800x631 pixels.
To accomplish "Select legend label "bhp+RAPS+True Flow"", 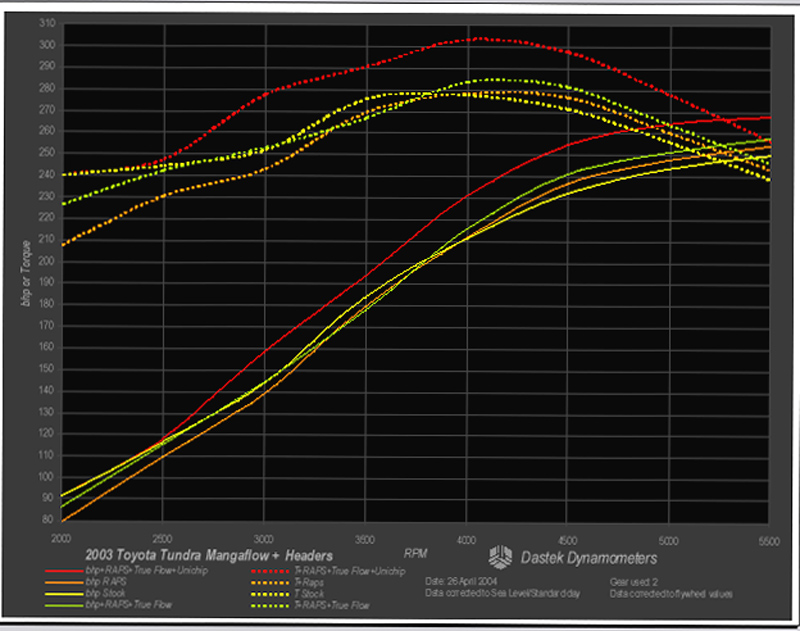I will tap(129, 605).
